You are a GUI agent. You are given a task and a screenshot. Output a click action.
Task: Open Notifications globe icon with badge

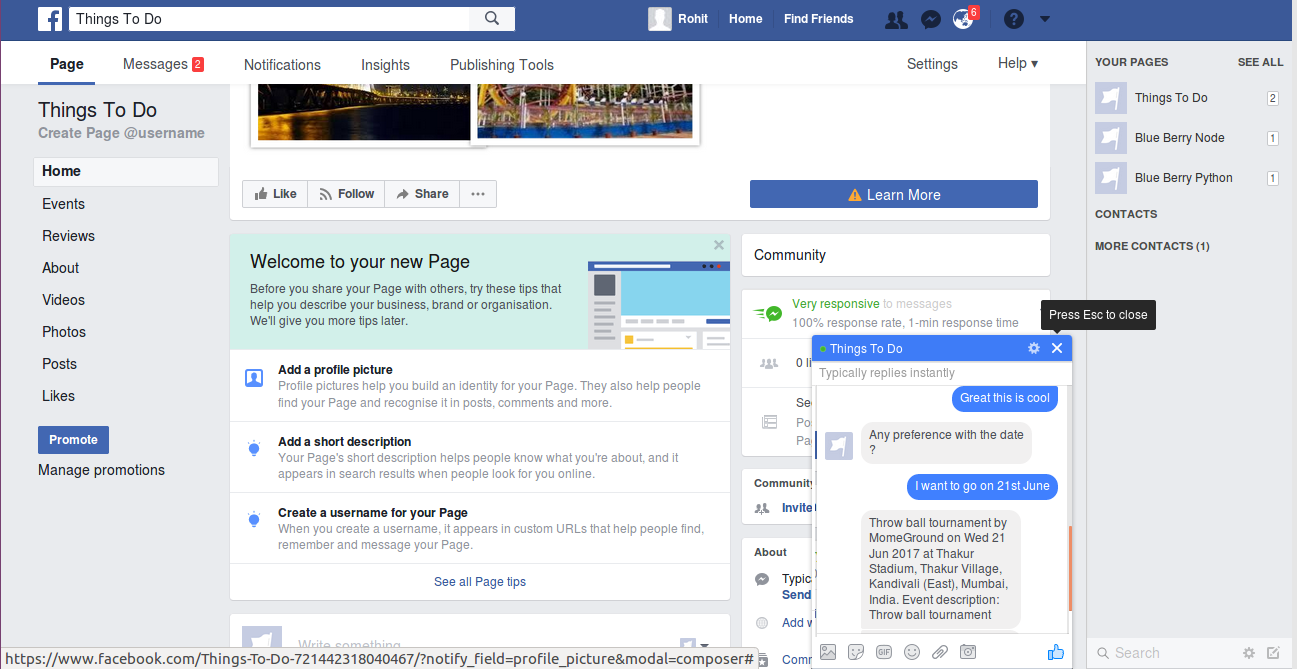964,18
